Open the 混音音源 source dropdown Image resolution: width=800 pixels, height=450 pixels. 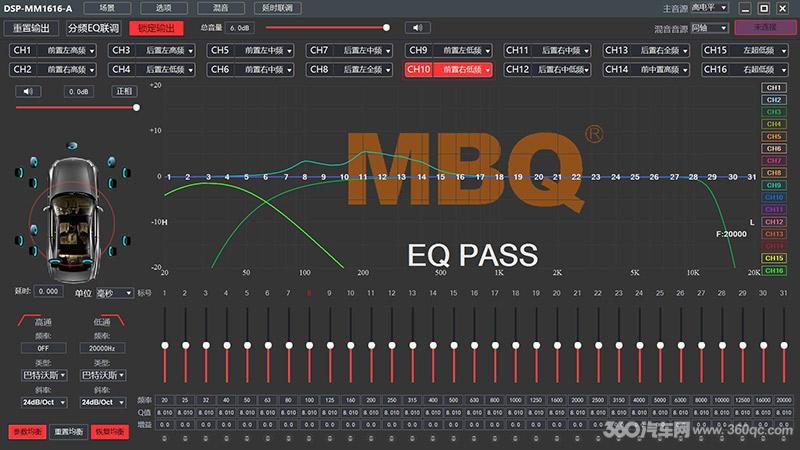pos(709,28)
